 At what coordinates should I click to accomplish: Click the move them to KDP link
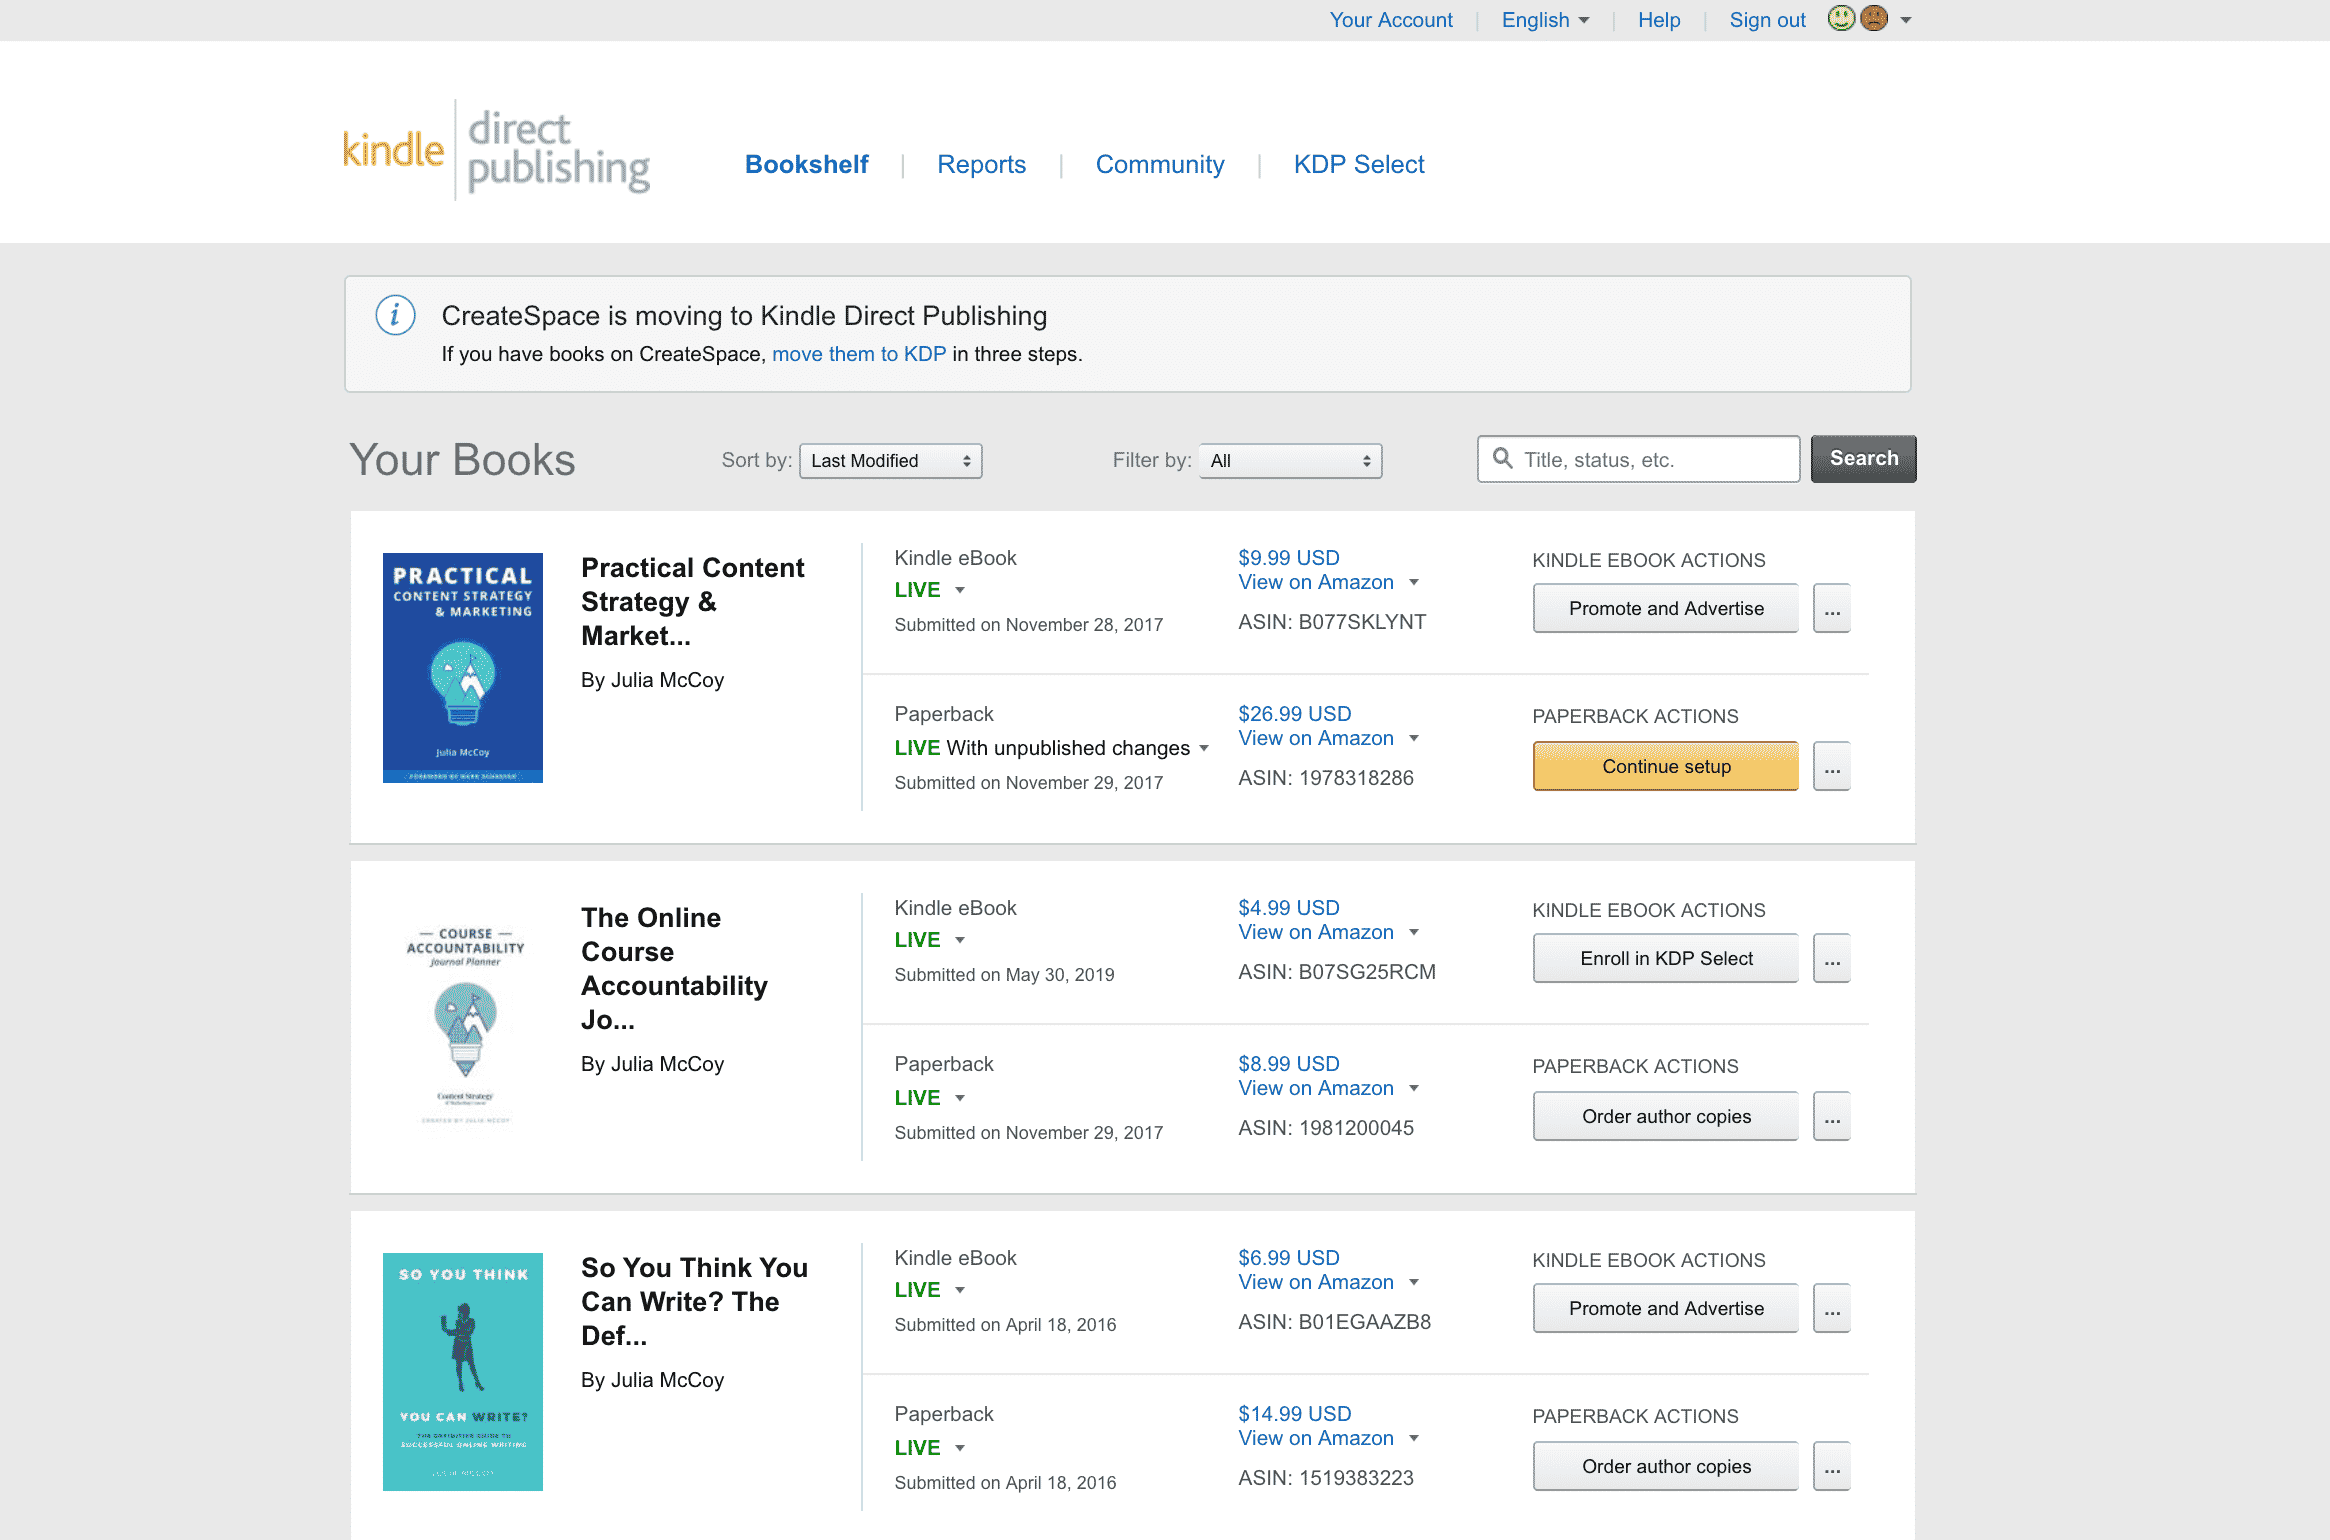click(x=859, y=354)
